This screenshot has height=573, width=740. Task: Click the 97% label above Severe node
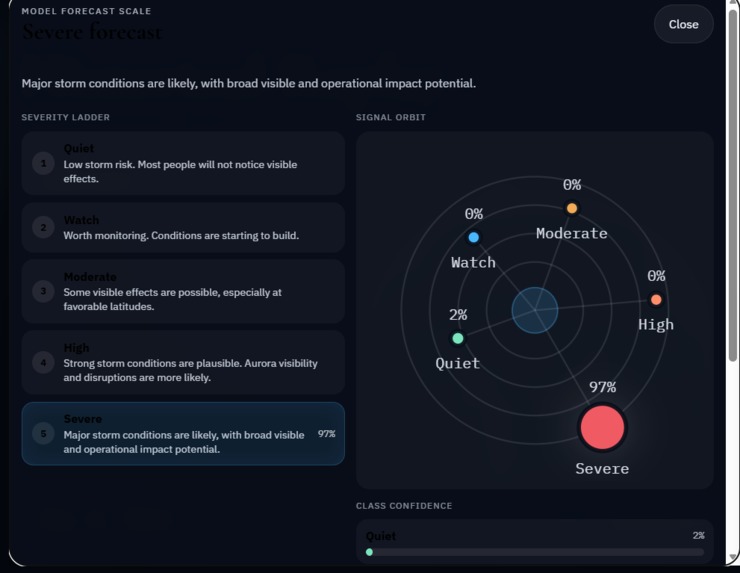click(602, 387)
